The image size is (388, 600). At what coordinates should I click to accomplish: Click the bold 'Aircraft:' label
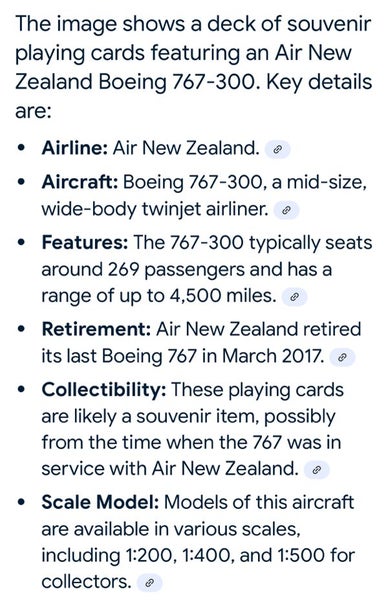(80, 182)
